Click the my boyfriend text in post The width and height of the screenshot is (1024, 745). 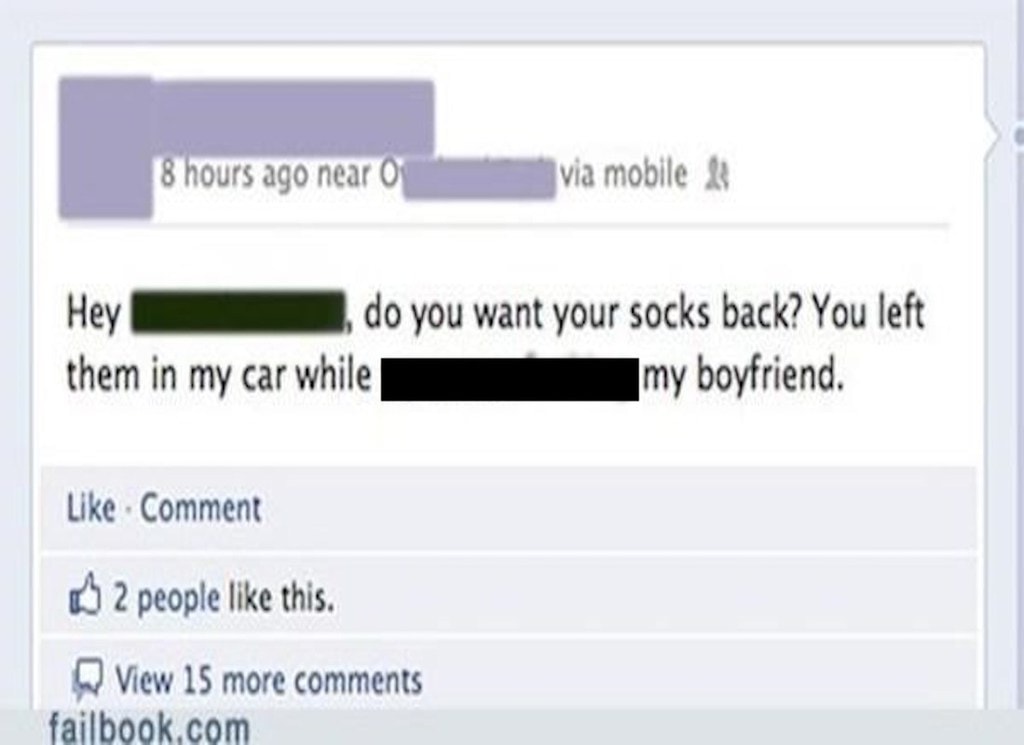(x=743, y=377)
